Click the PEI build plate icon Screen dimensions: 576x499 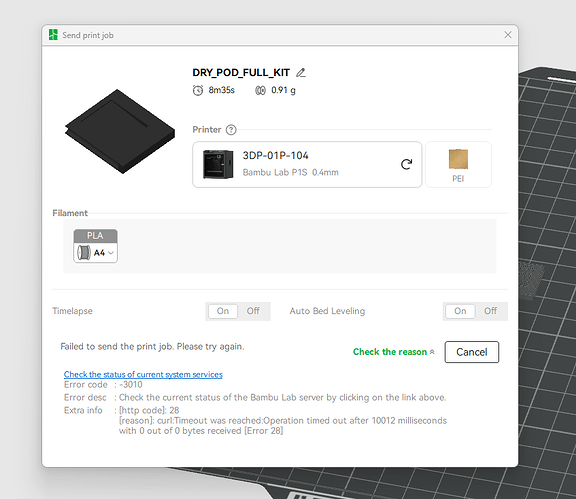click(458, 159)
